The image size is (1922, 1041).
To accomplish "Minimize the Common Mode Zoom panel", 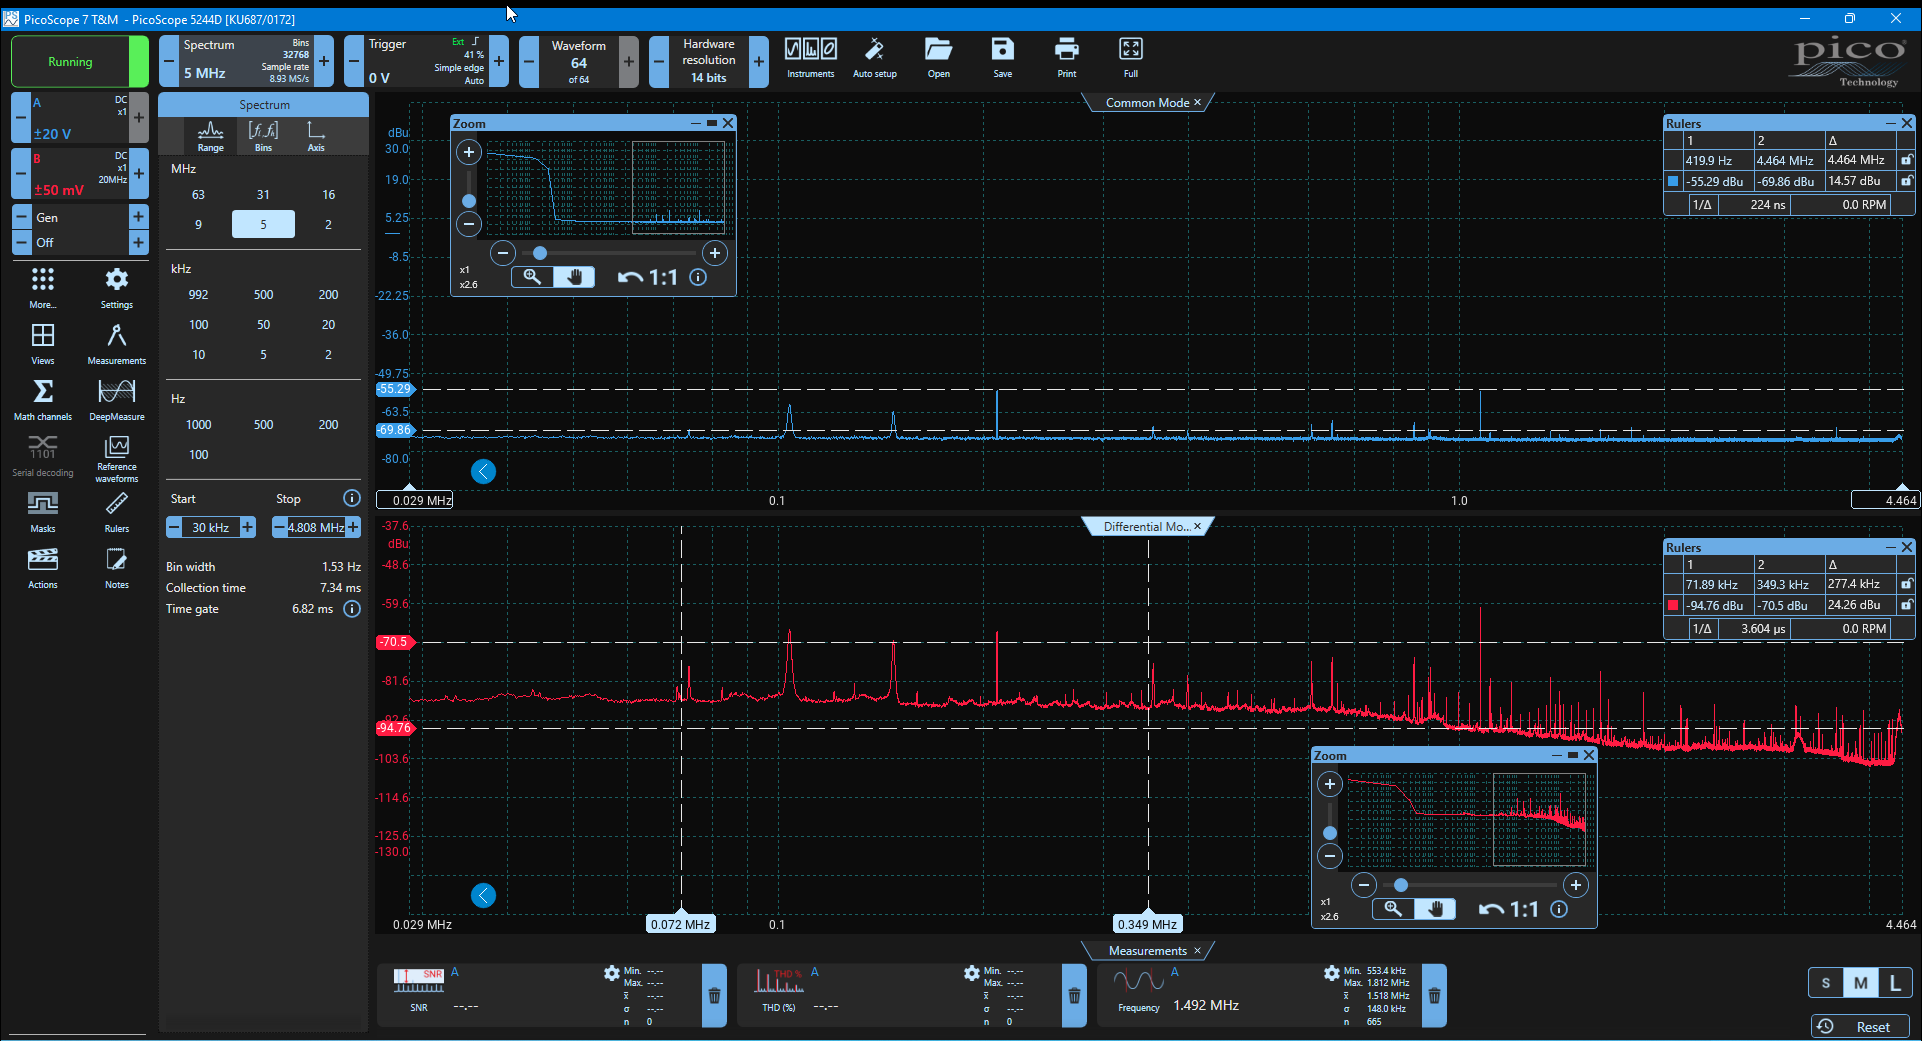I will pos(696,124).
